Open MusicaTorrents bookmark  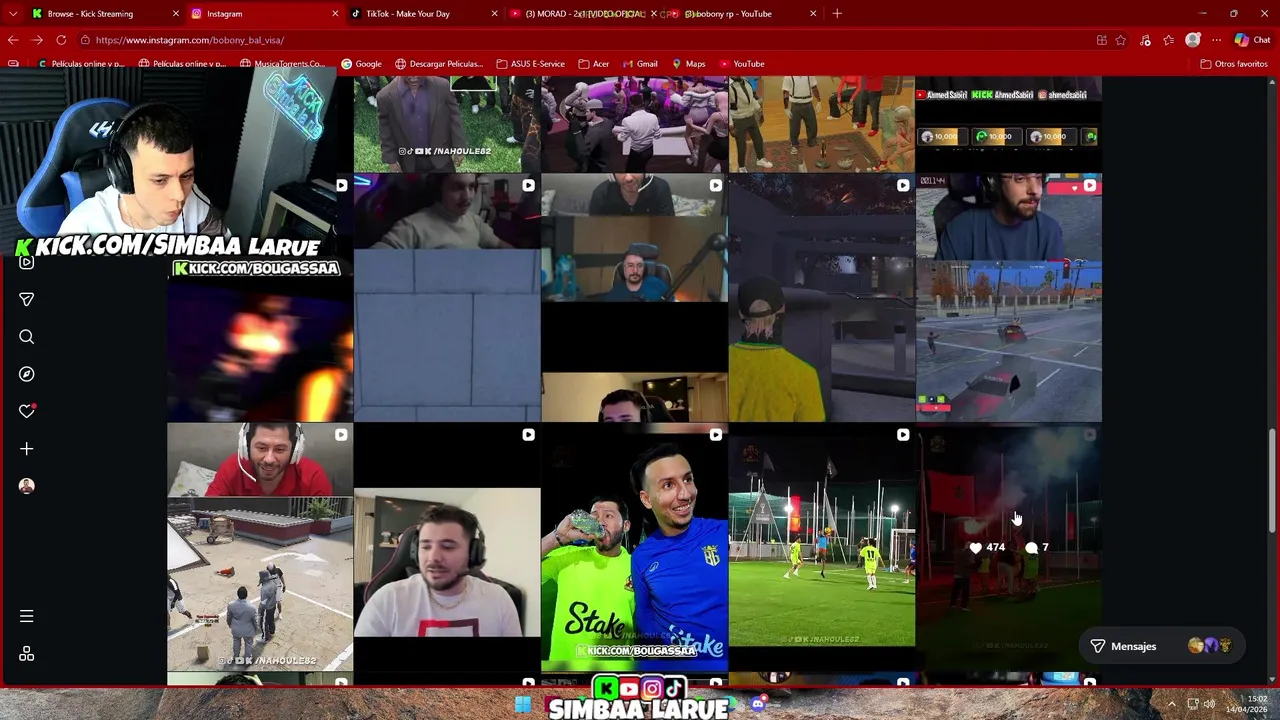(282, 64)
